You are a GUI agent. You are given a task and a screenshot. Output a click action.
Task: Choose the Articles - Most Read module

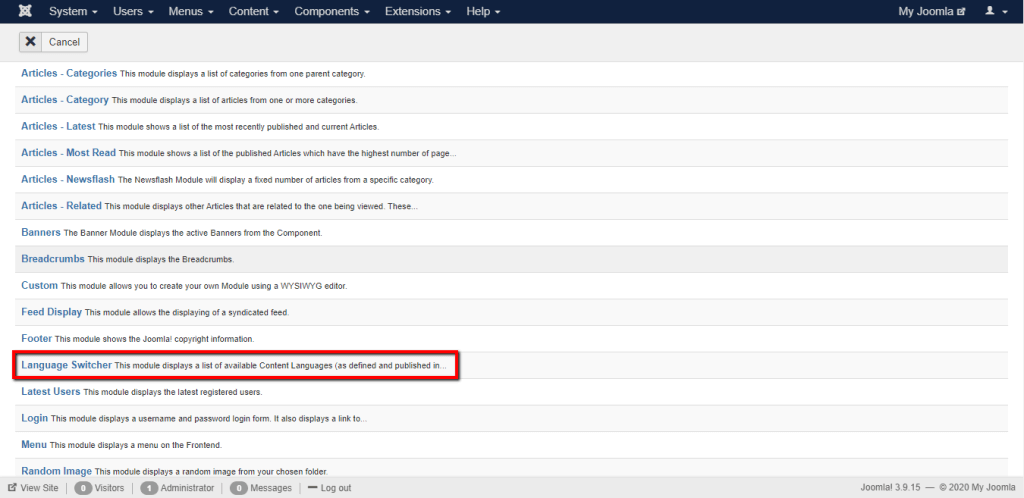pyautogui.click(x=69, y=153)
